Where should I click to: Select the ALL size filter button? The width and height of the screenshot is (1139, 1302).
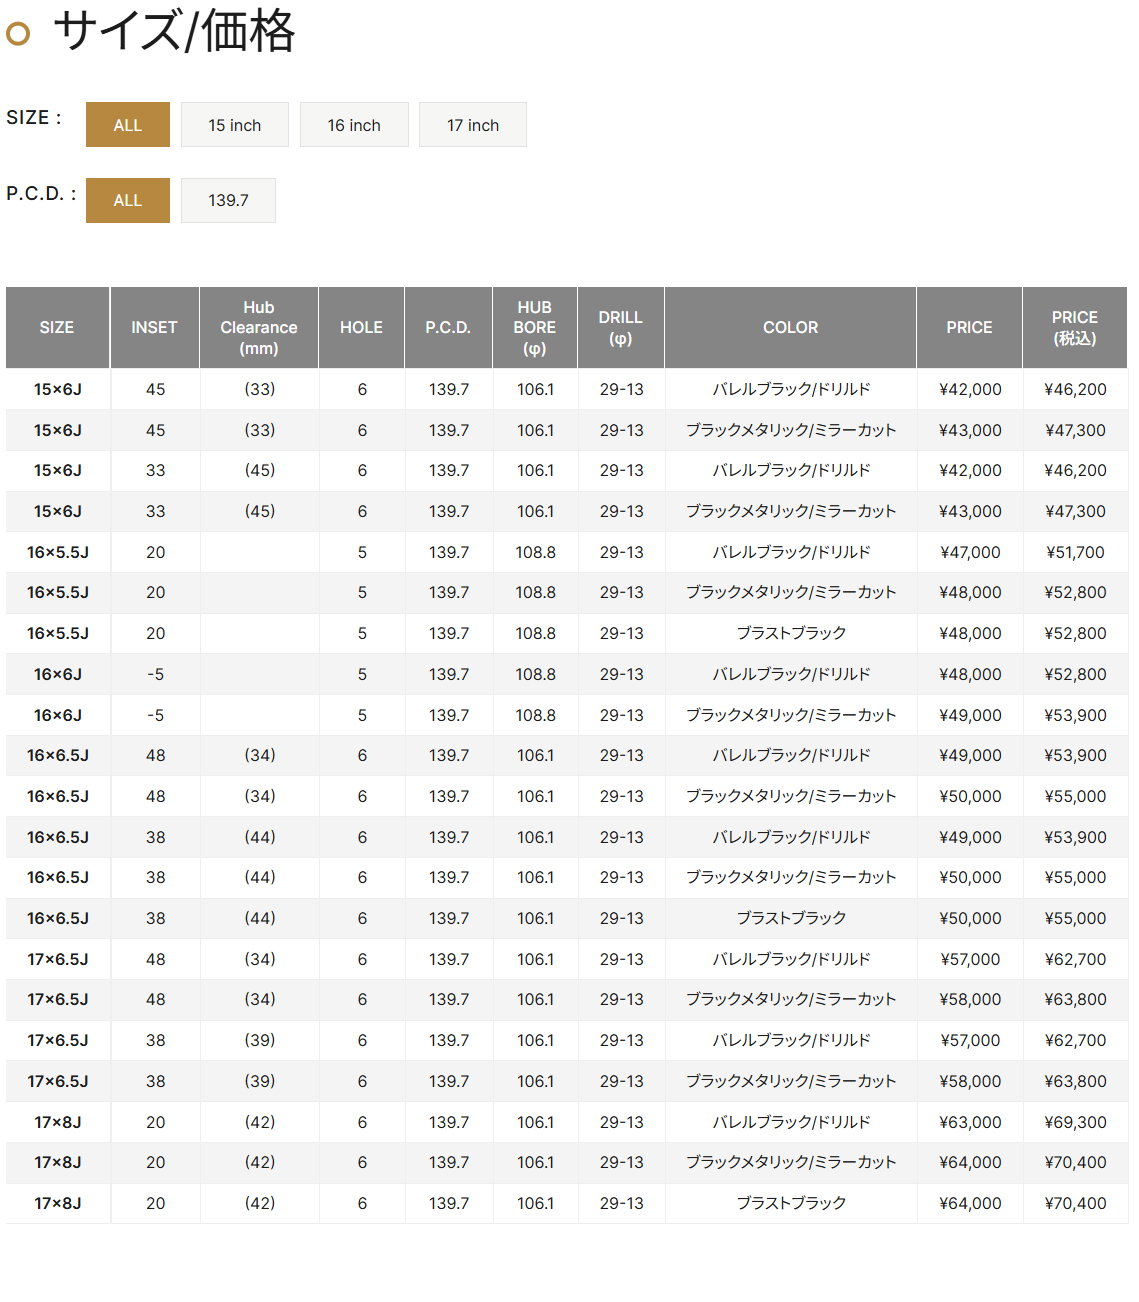(x=127, y=125)
